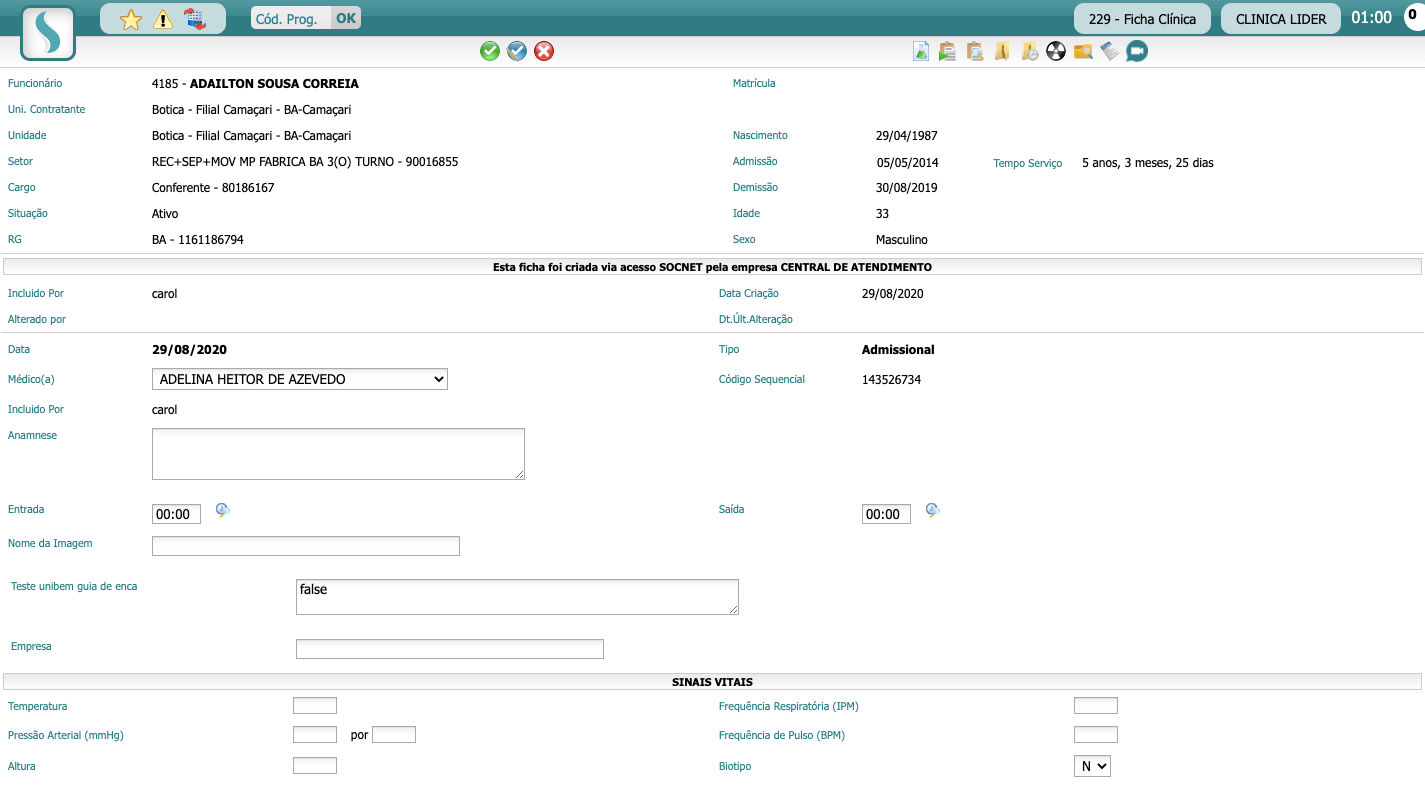Open the yellow warning alert icon
Viewport: 1425px width, 789px height.
[x=163, y=19]
